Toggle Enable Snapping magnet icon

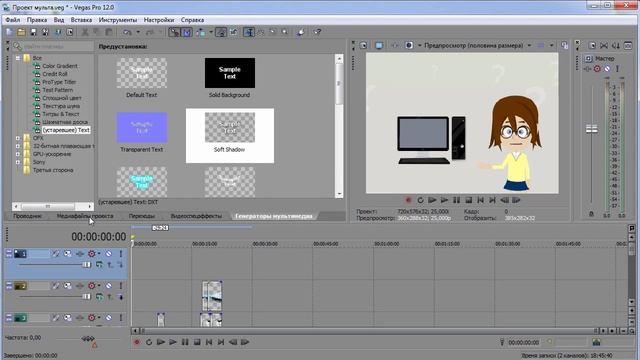(174, 32)
